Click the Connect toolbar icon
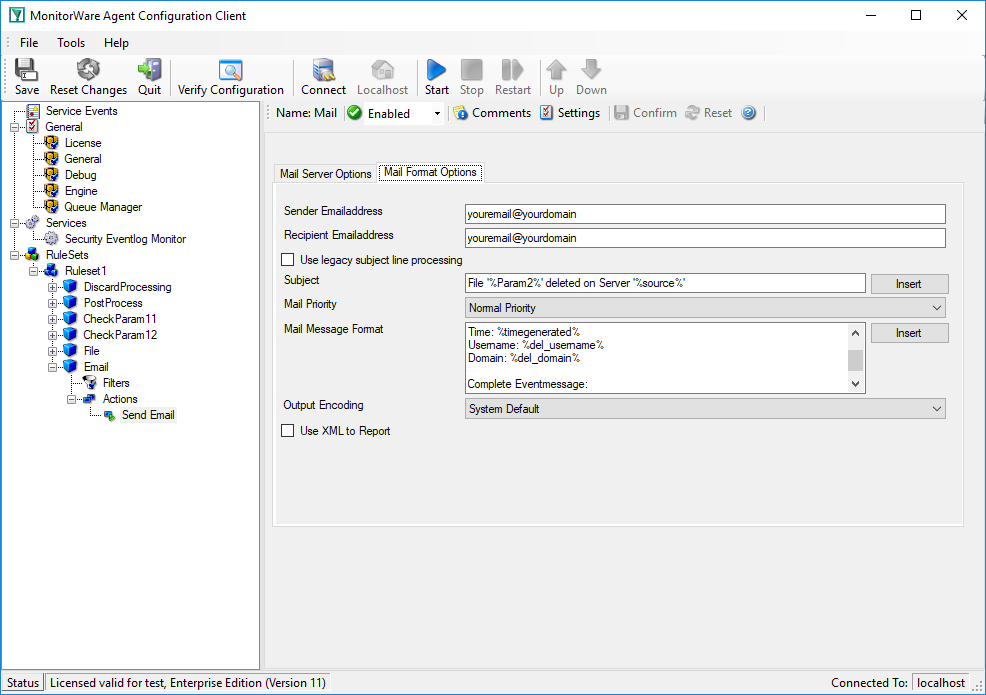The image size is (986, 695). [323, 70]
